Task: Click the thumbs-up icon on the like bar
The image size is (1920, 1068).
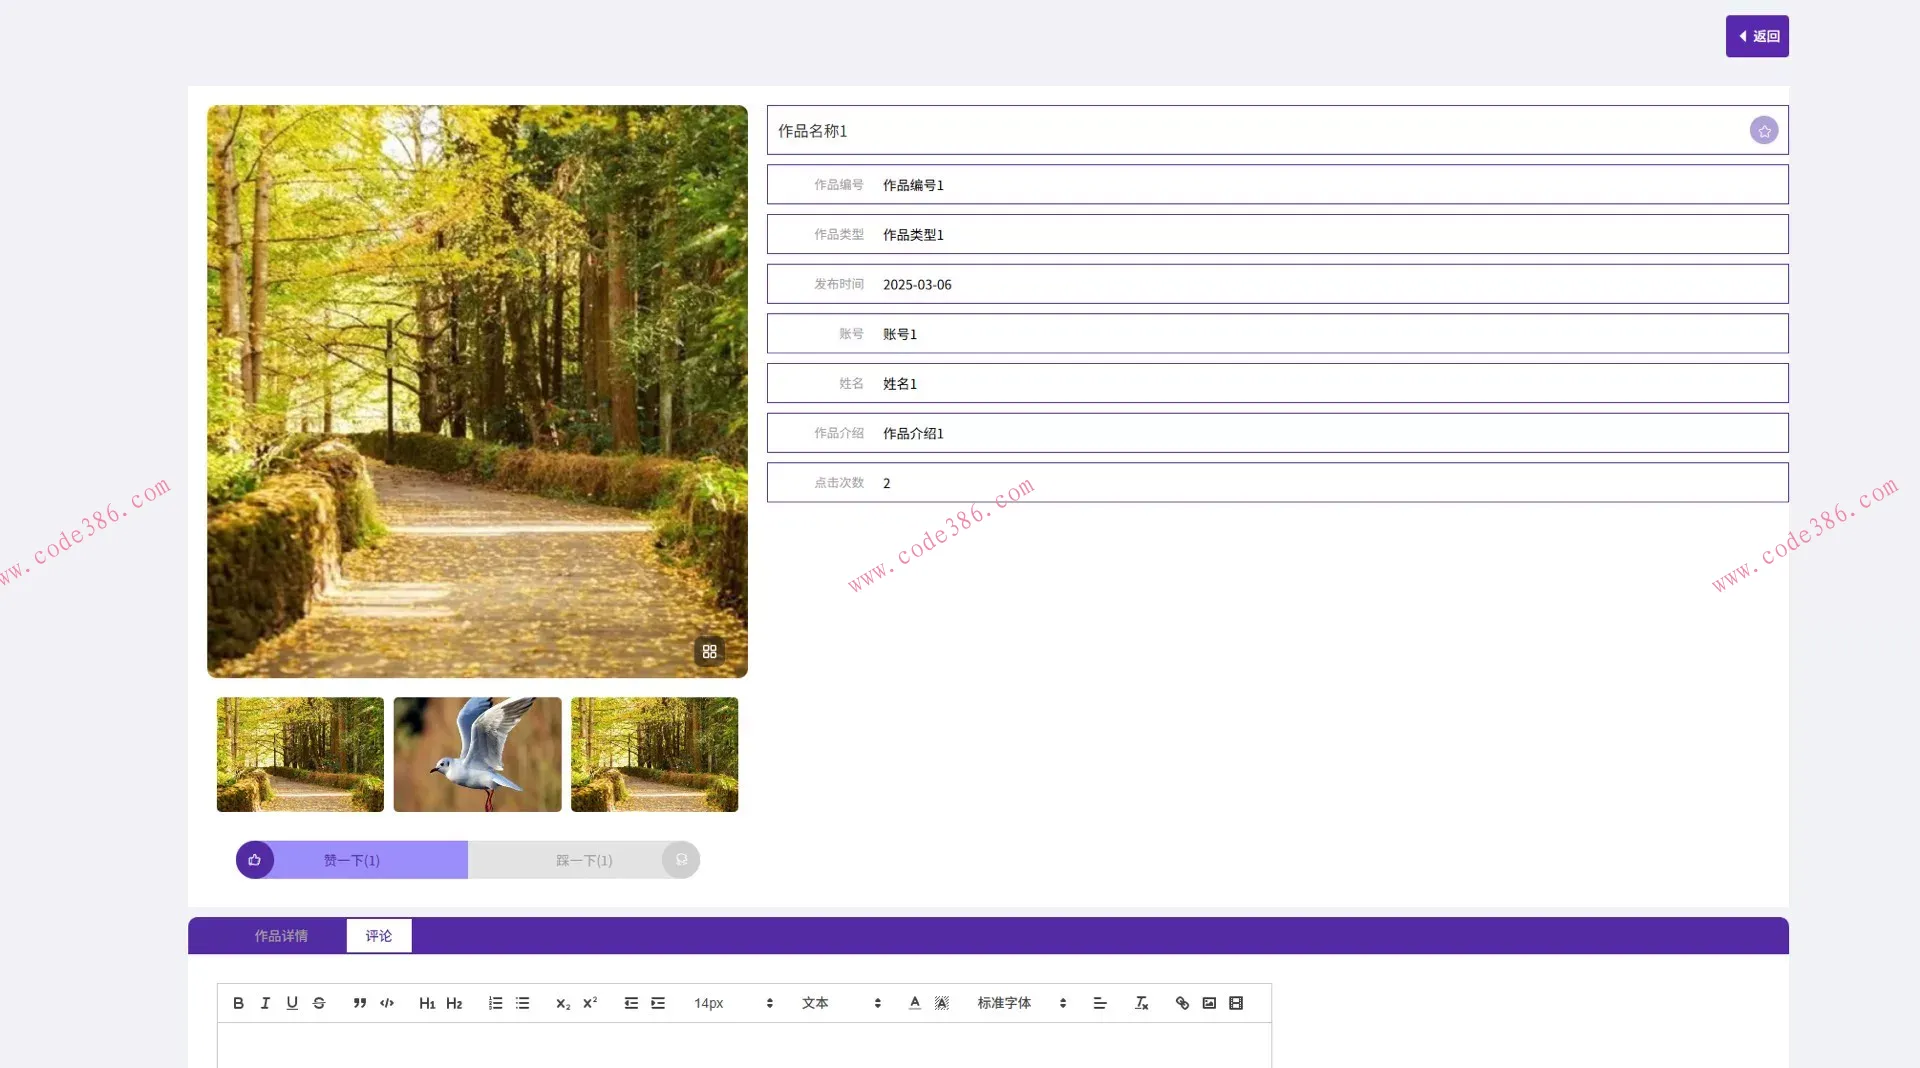Action: click(255, 860)
